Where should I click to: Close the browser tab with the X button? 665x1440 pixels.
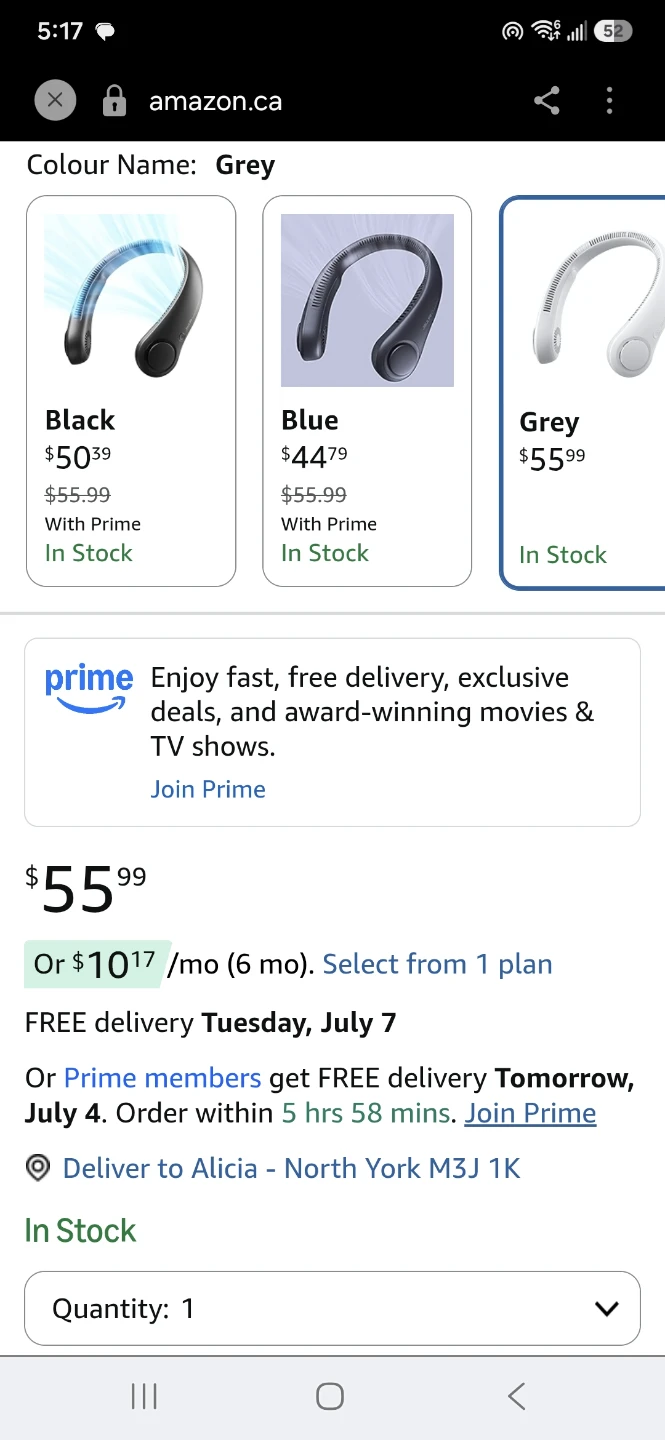(55, 100)
